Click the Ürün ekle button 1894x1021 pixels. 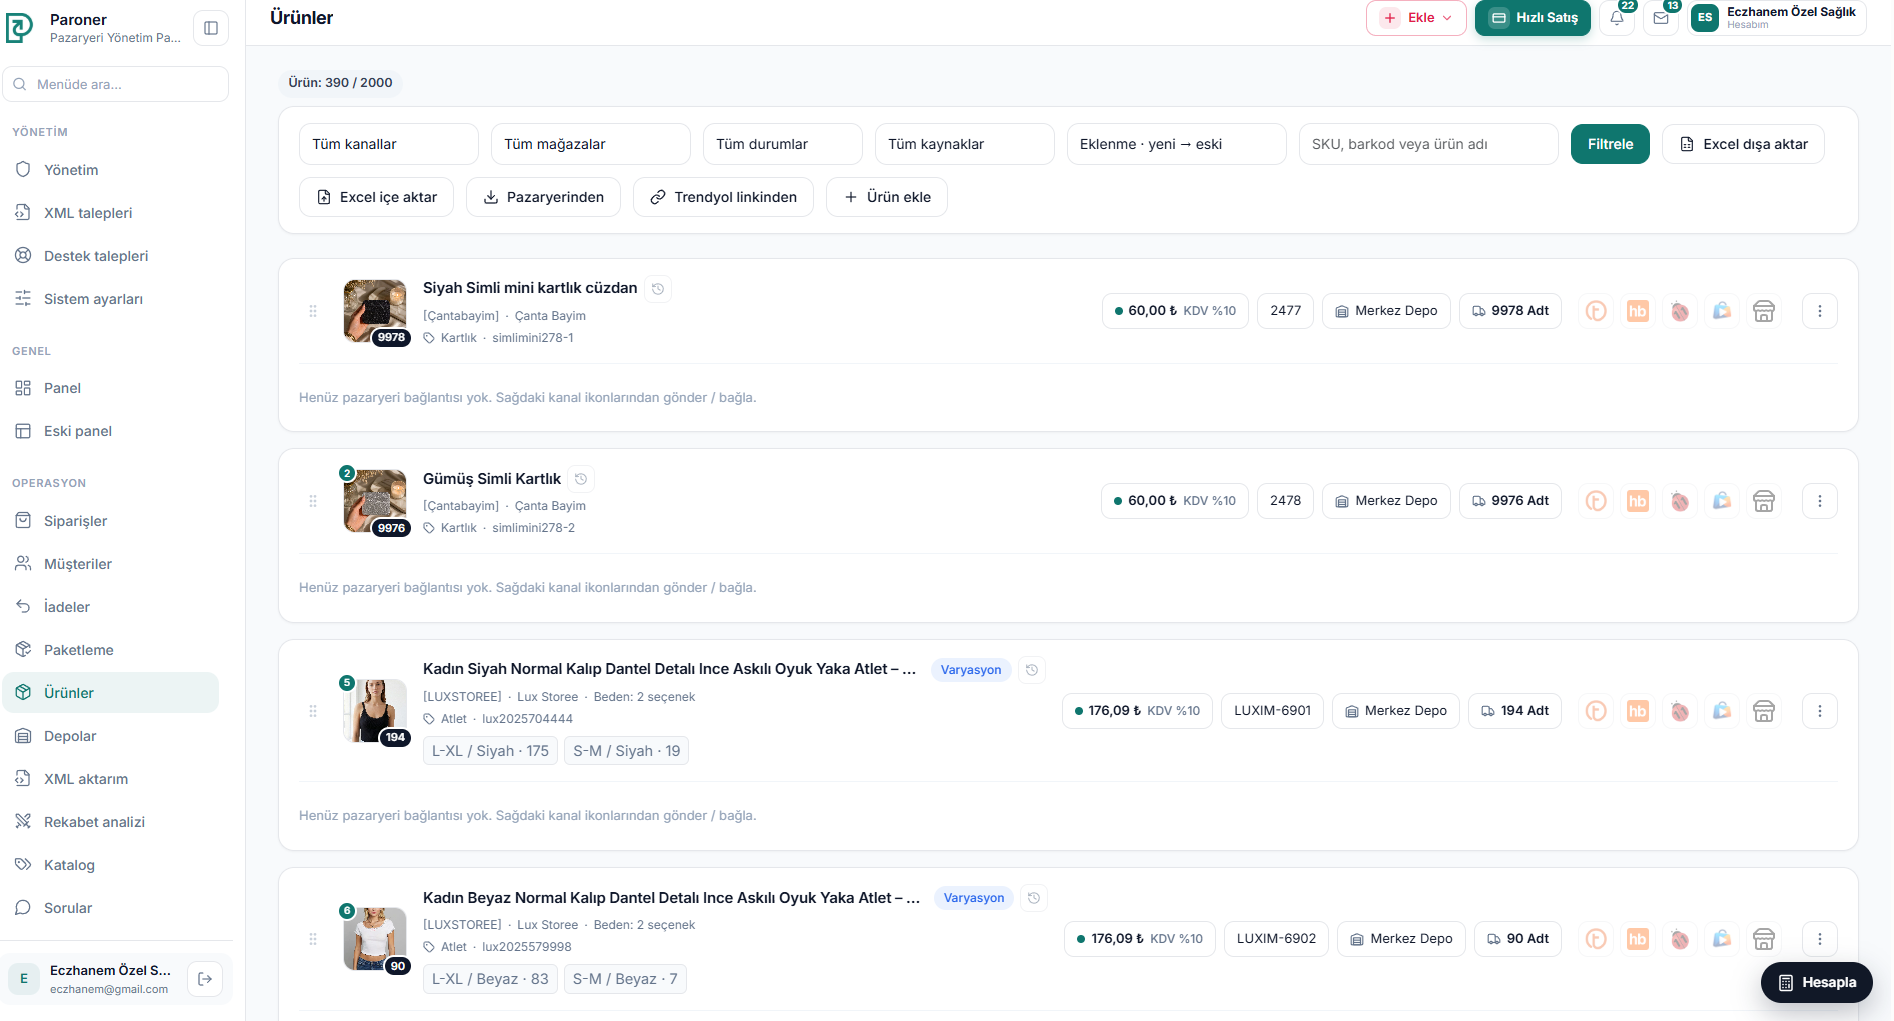887,197
